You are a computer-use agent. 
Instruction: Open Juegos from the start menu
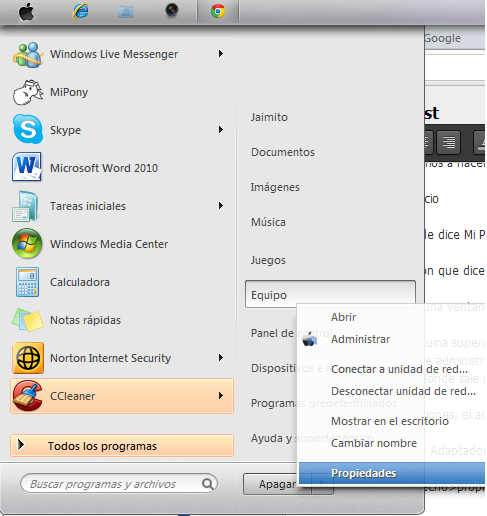pos(268,260)
